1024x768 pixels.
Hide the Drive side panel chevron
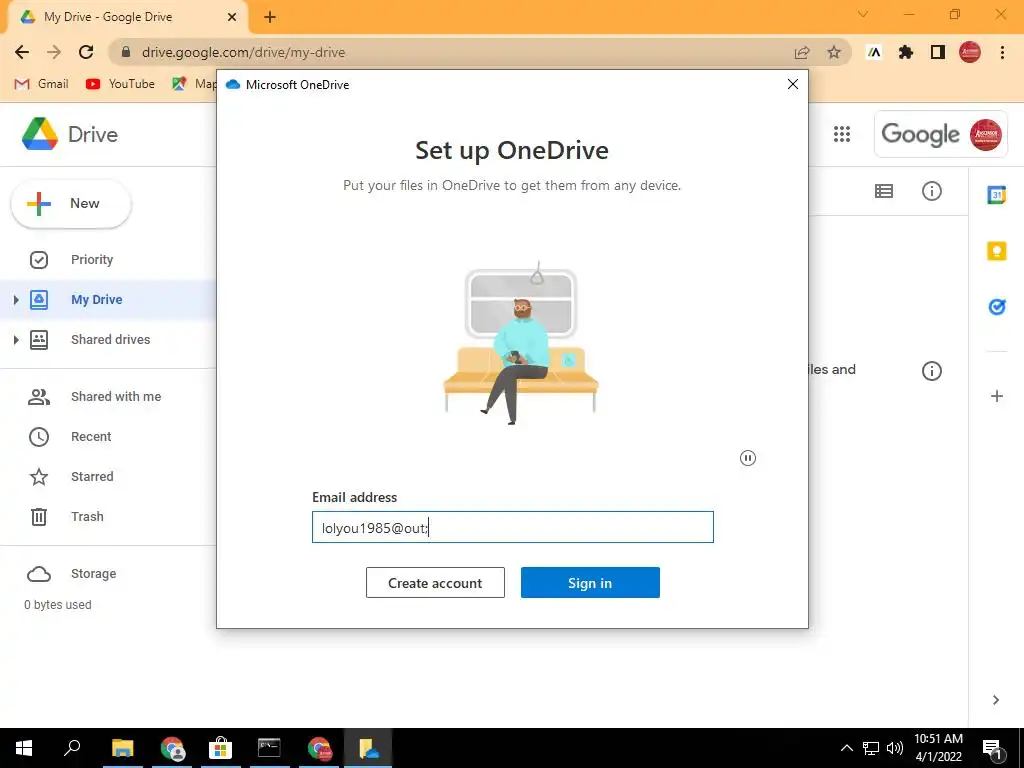coord(996,700)
